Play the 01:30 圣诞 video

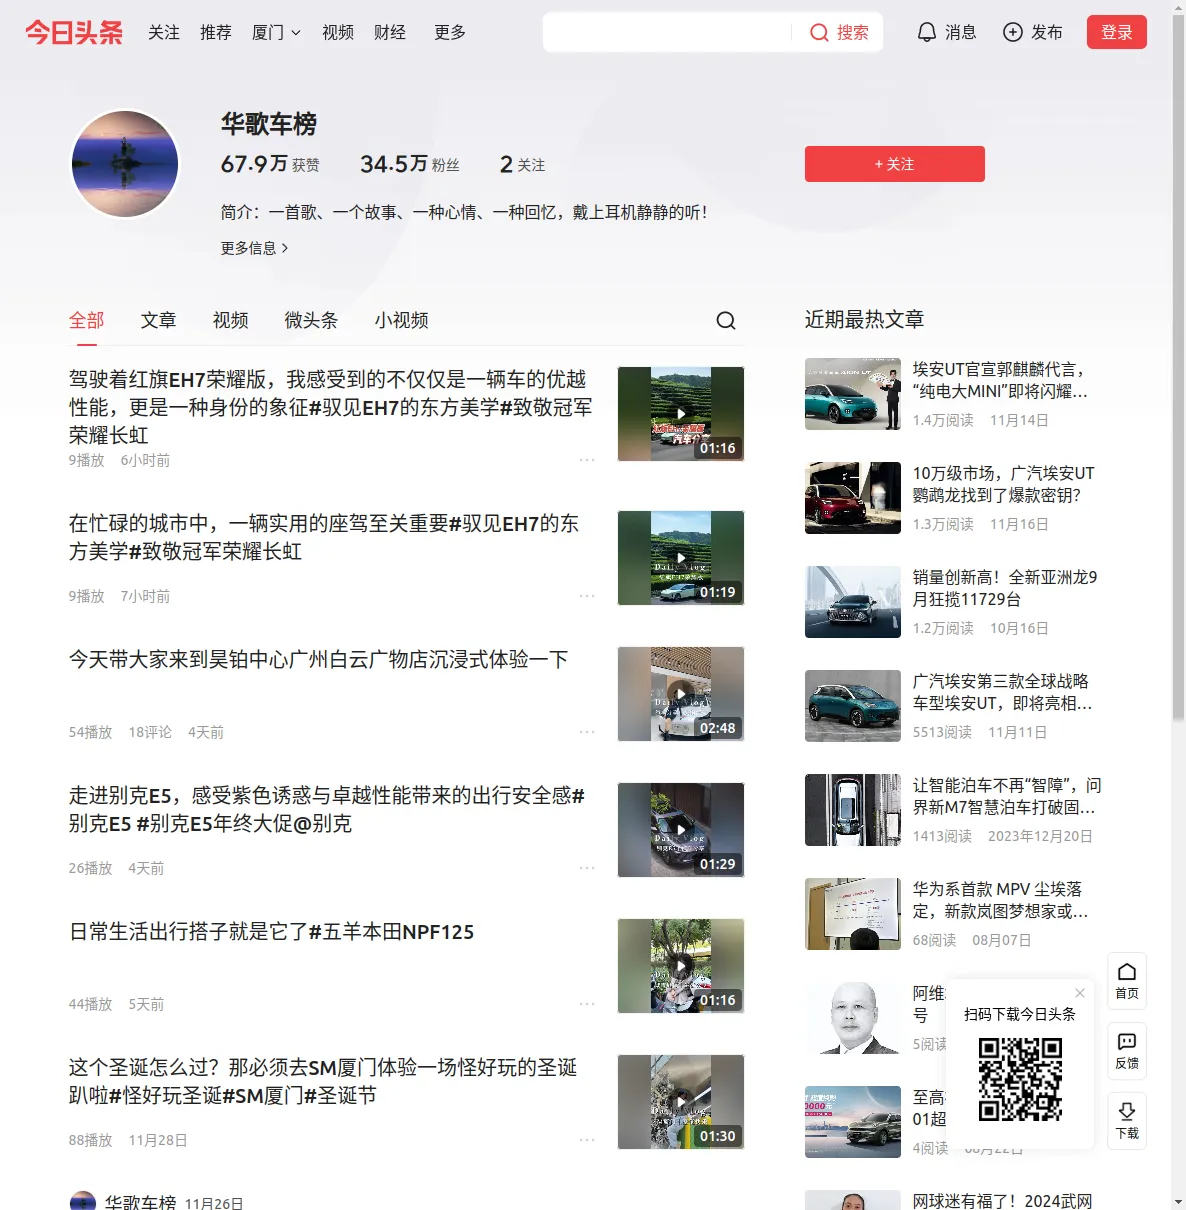(x=681, y=1102)
